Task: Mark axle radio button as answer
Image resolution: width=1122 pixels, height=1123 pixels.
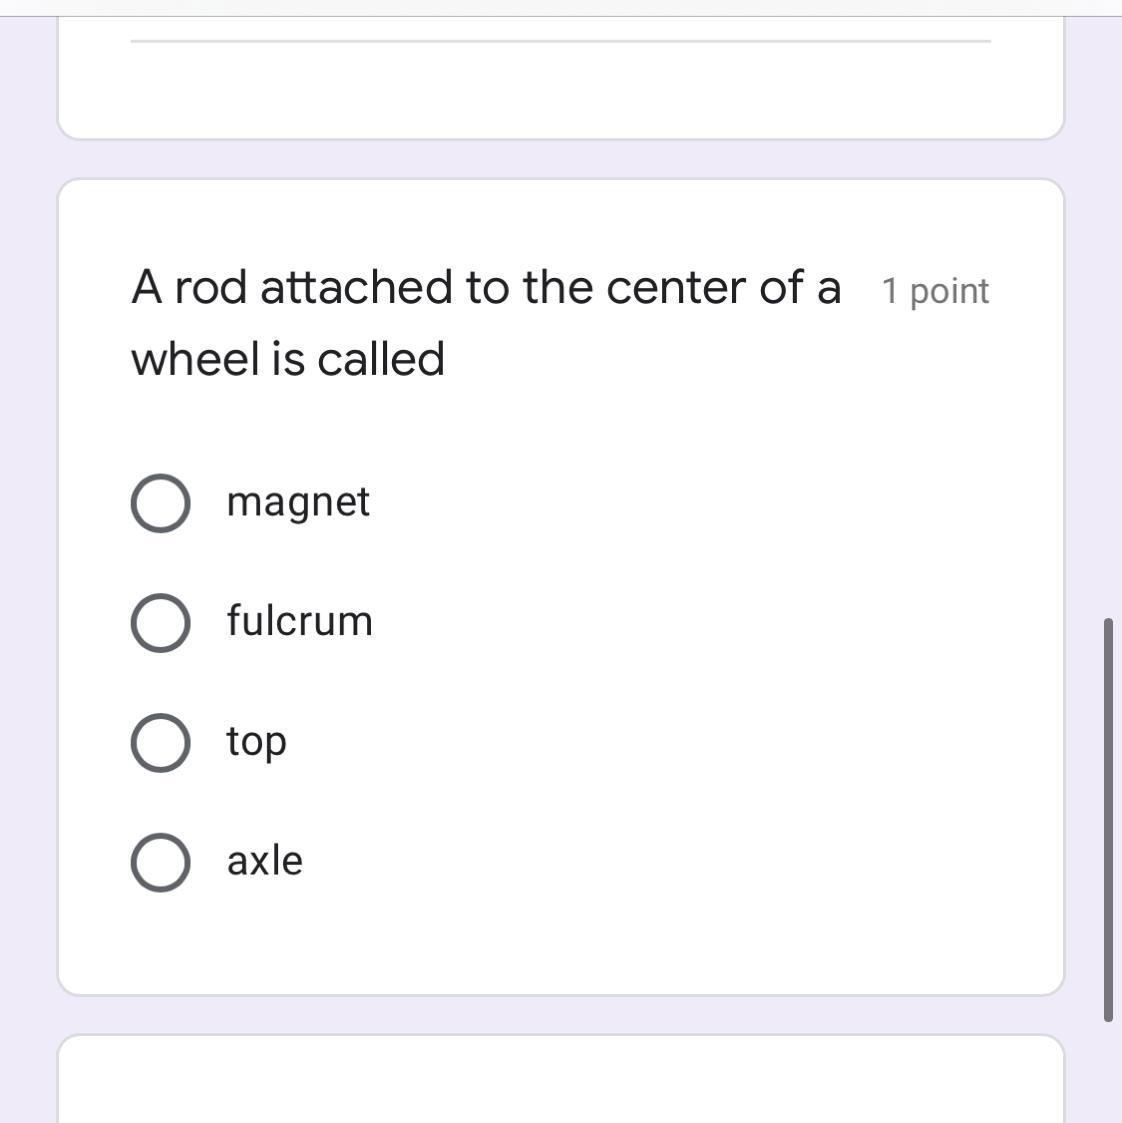Action: tap(160, 862)
